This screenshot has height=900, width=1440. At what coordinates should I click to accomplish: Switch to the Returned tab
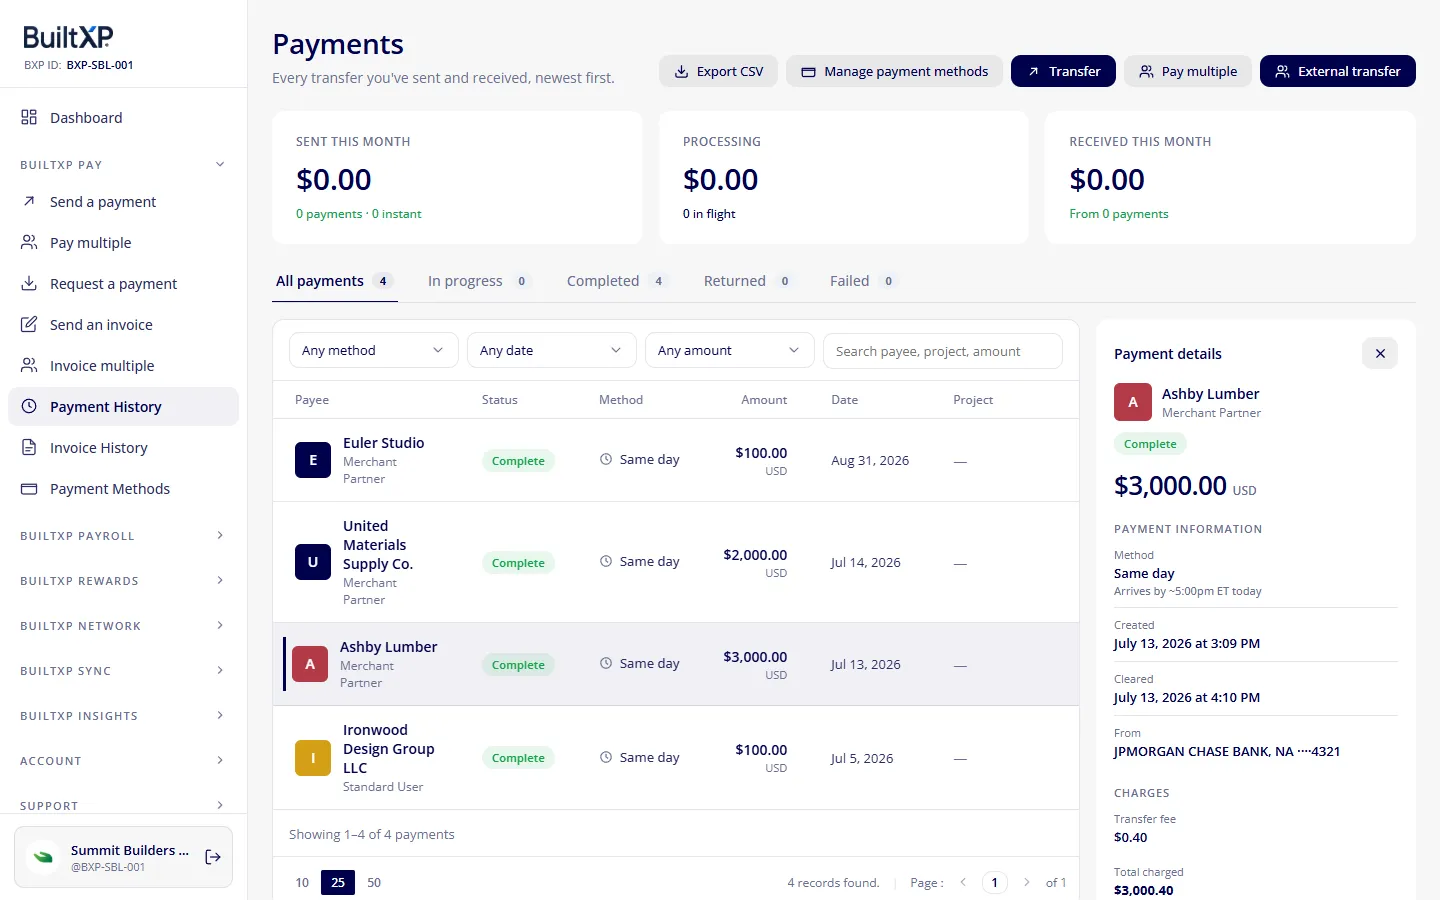(x=748, y=281)
